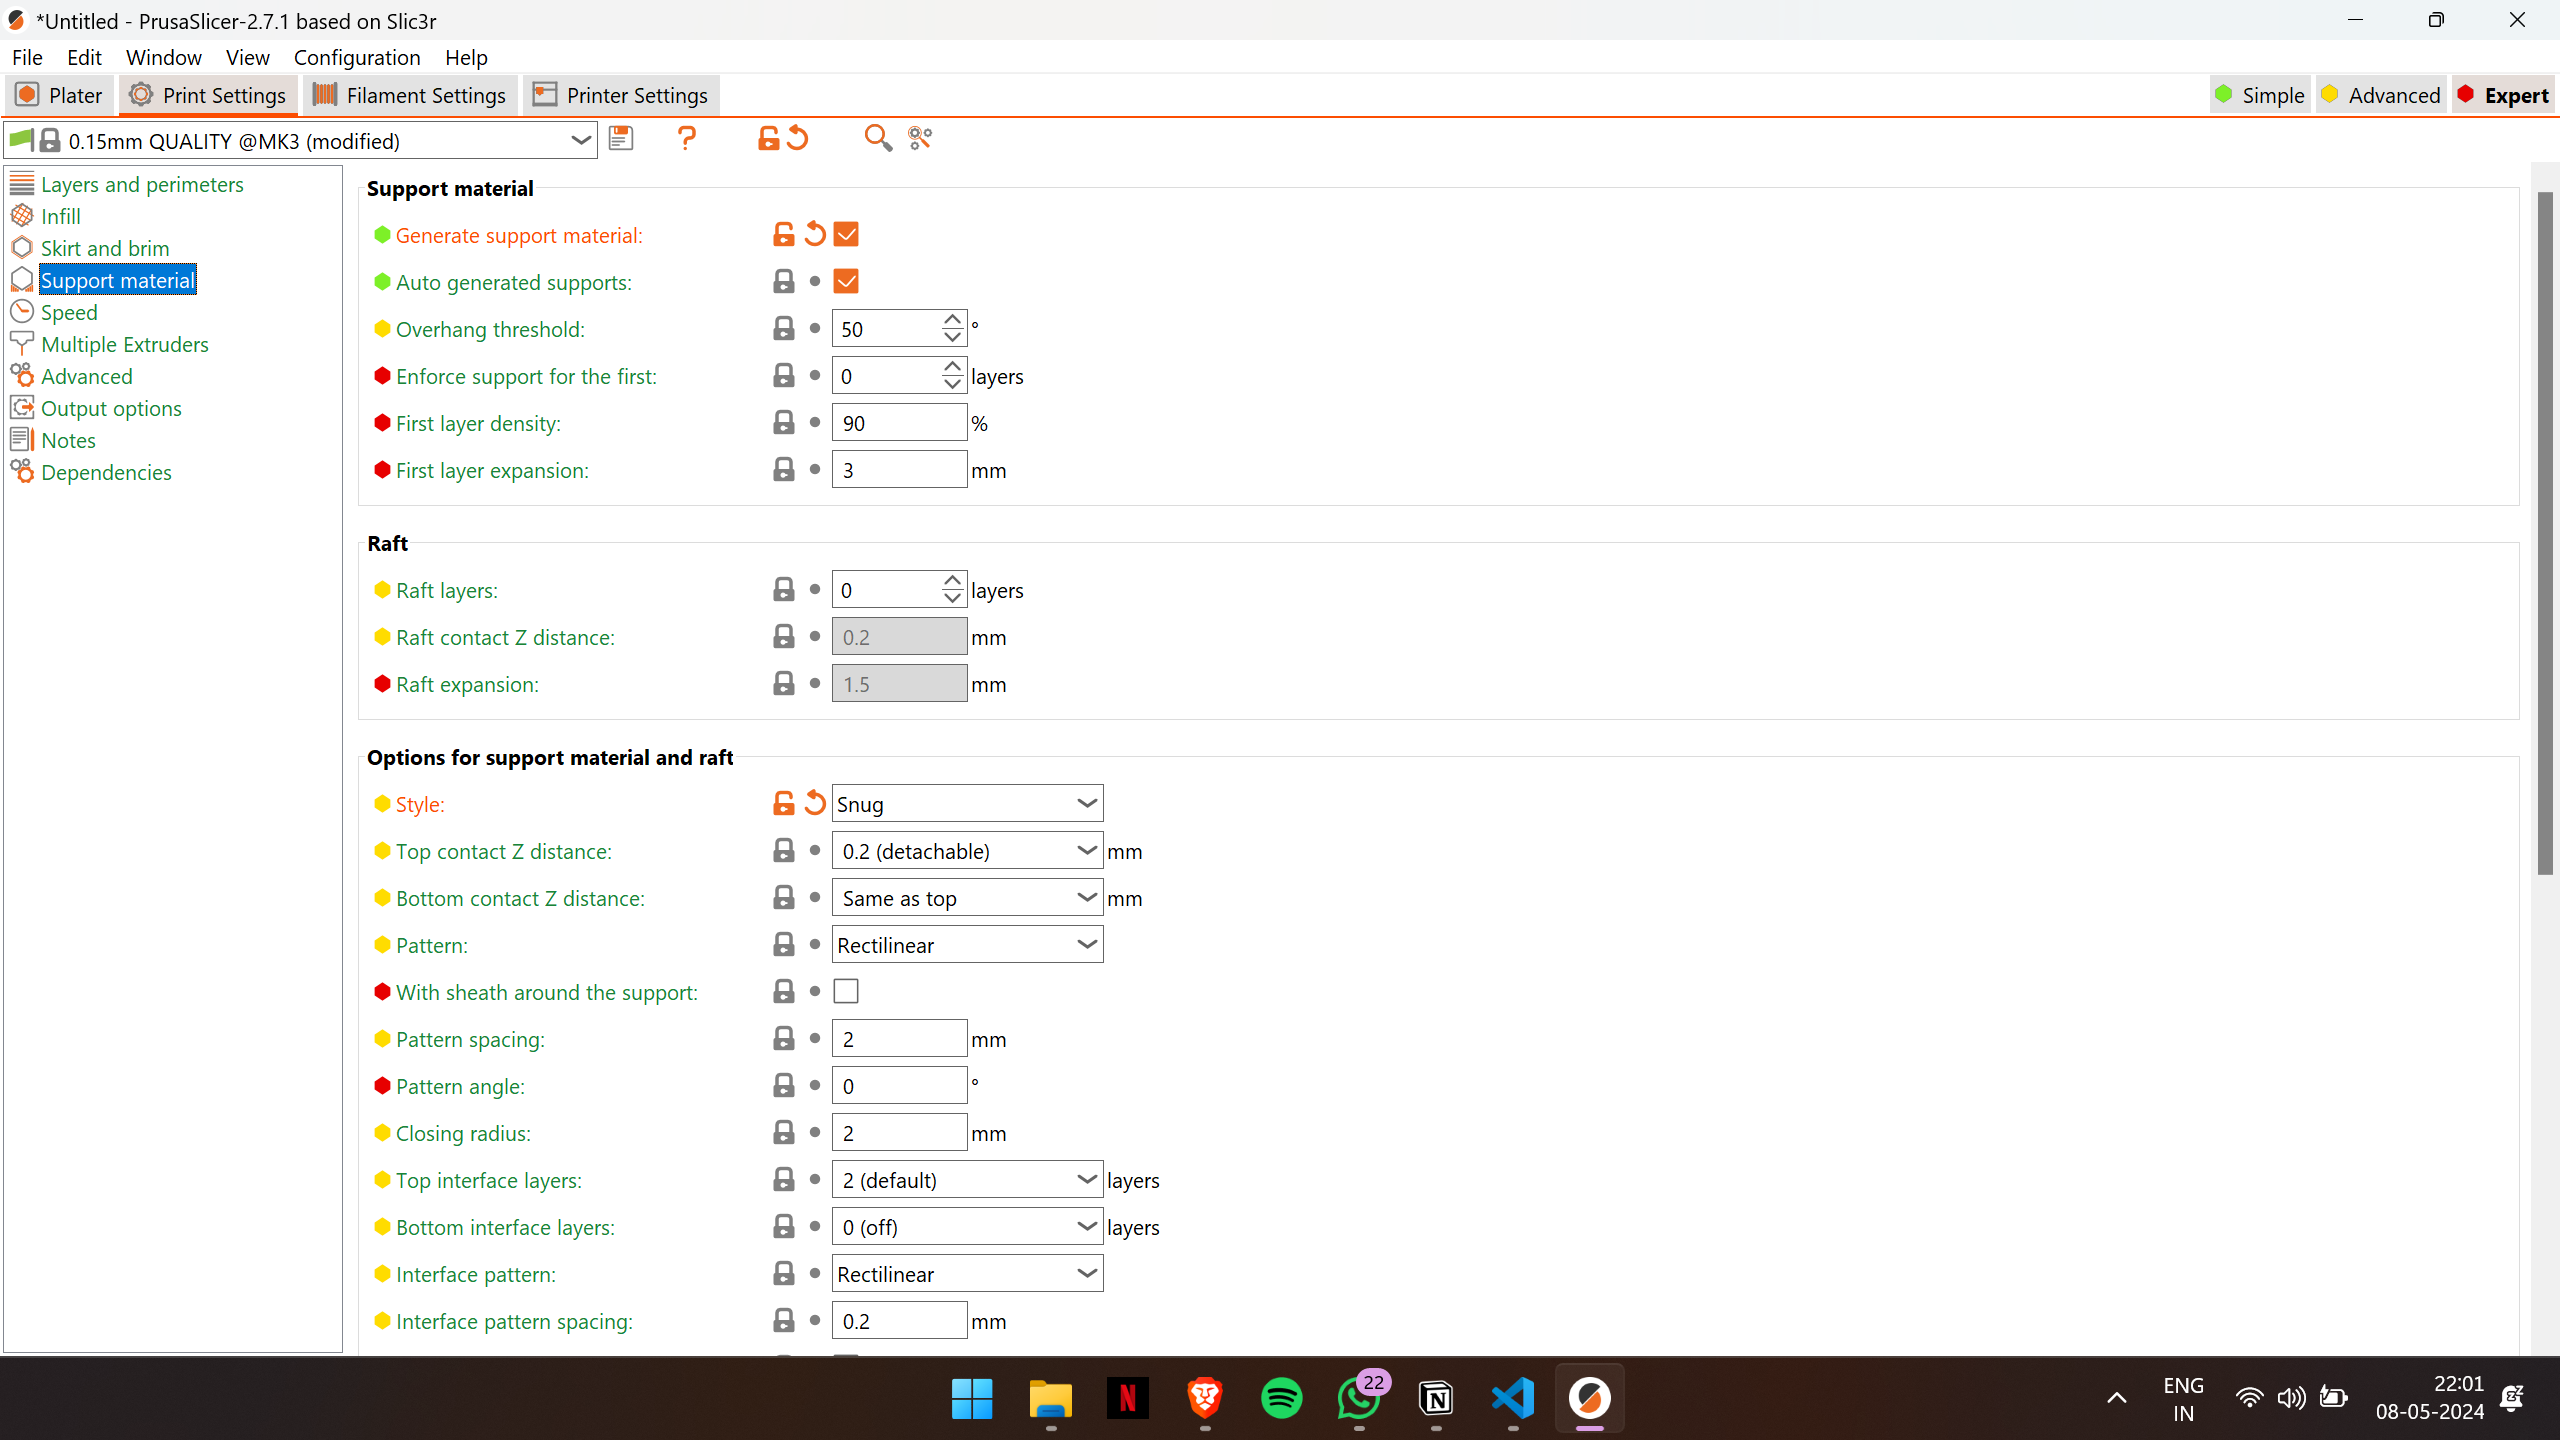Image resolution: width=2560 pixels, height=1440 pixels.
Task: Click the lock icon next to First layer density
Action: [784, 422]
